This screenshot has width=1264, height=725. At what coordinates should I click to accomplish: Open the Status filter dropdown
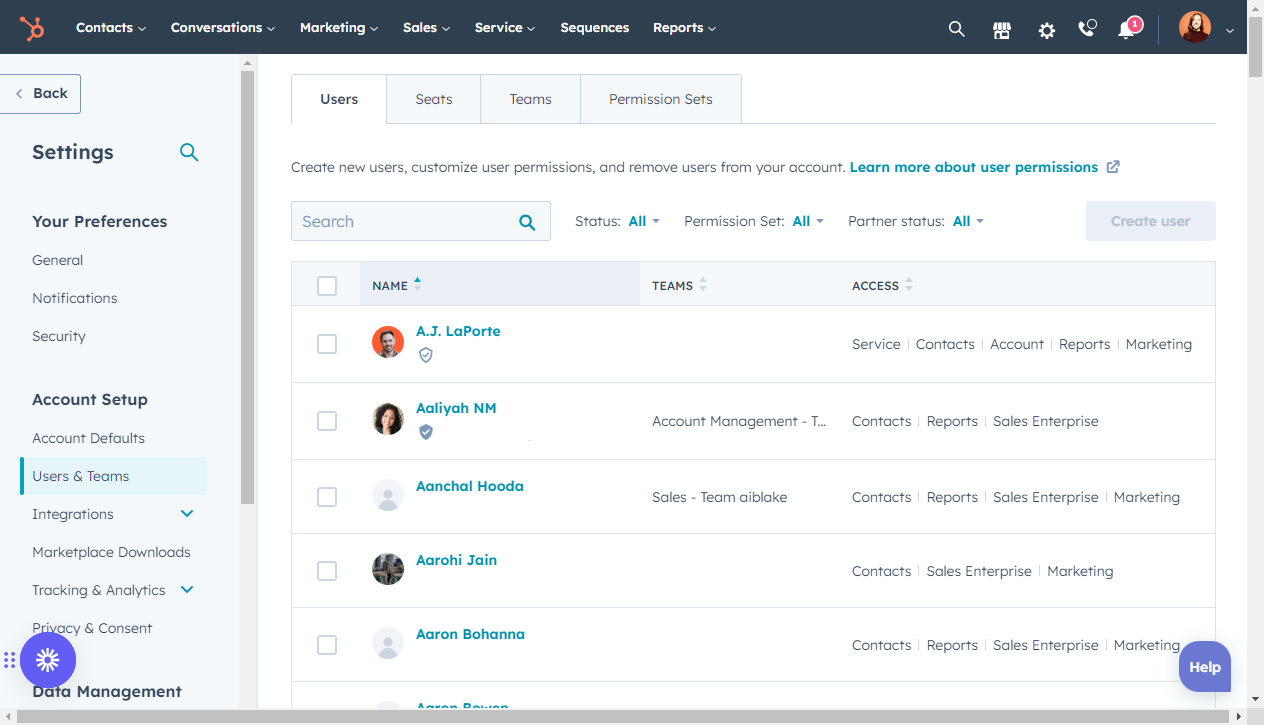coord(644,221)
